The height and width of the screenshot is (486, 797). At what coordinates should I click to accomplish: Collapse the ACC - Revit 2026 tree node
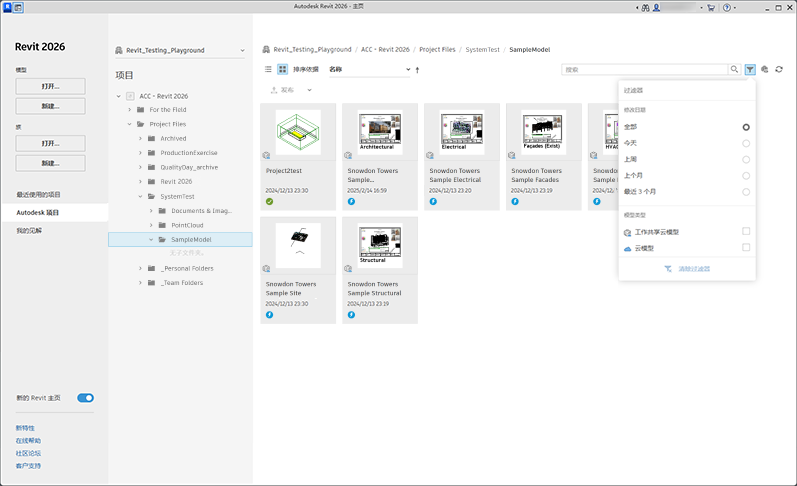click(x=118, y=96)
